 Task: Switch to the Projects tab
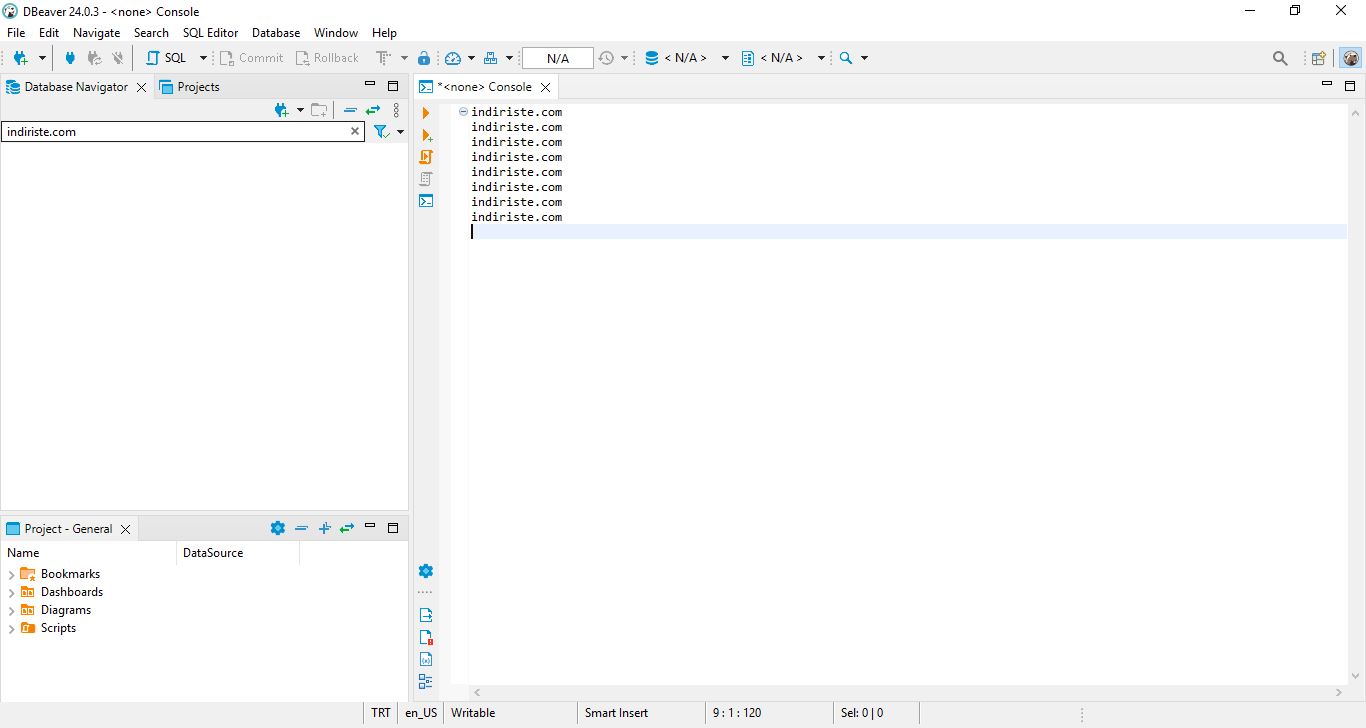(190, 87)
